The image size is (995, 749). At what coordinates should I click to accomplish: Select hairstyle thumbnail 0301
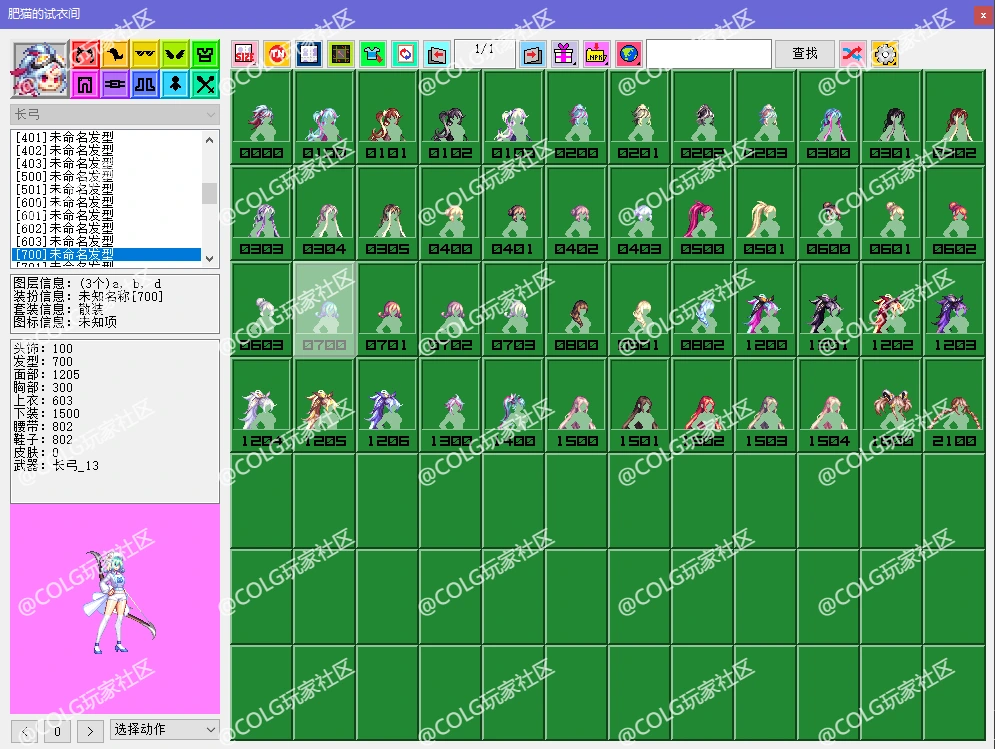[892, 117]
